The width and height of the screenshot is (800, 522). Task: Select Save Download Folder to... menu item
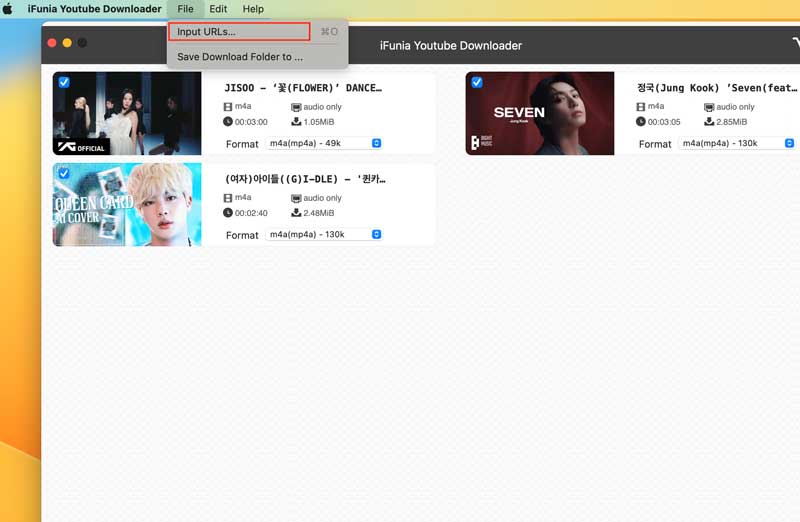pyautogui.click(x=239, y=57)
